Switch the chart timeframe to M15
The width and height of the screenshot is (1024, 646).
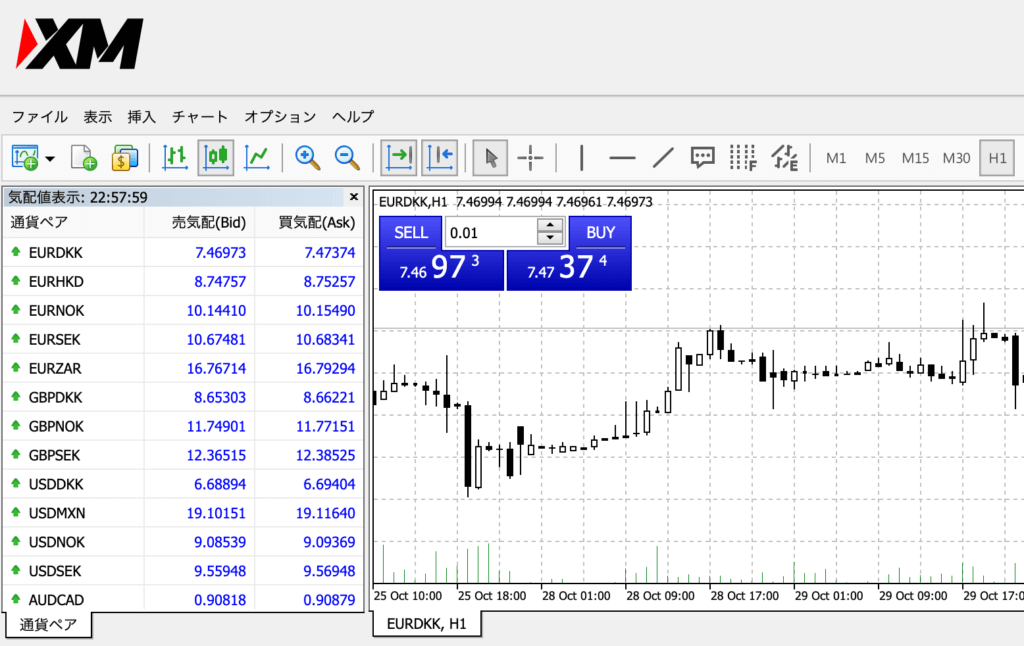tap(915, 157)
